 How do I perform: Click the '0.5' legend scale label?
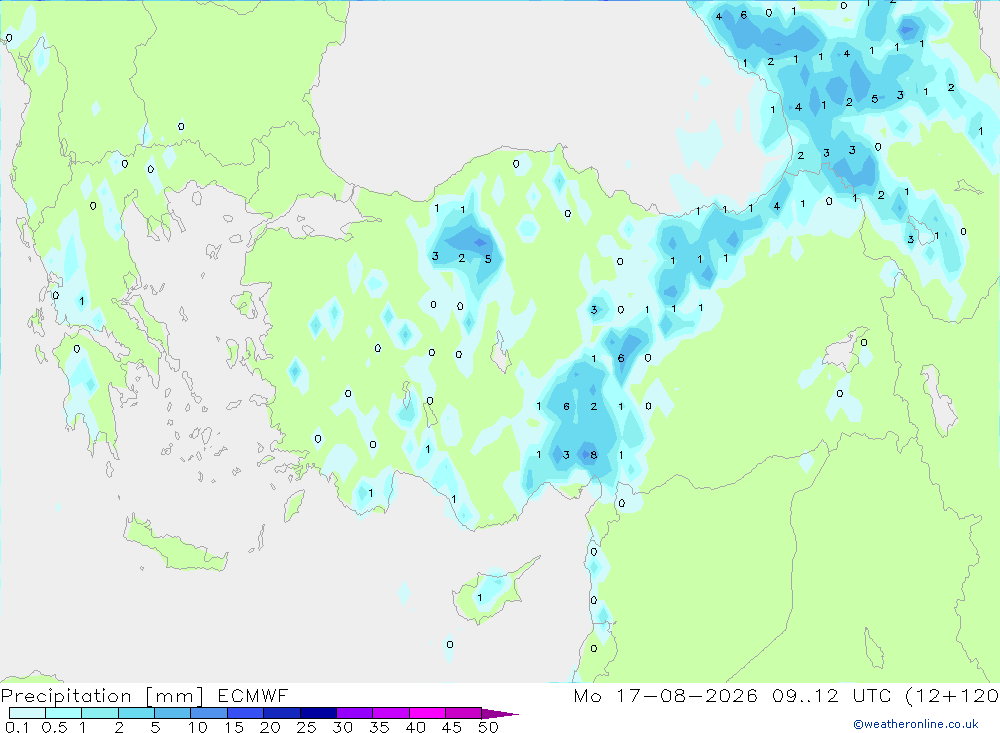coord(54,727)
